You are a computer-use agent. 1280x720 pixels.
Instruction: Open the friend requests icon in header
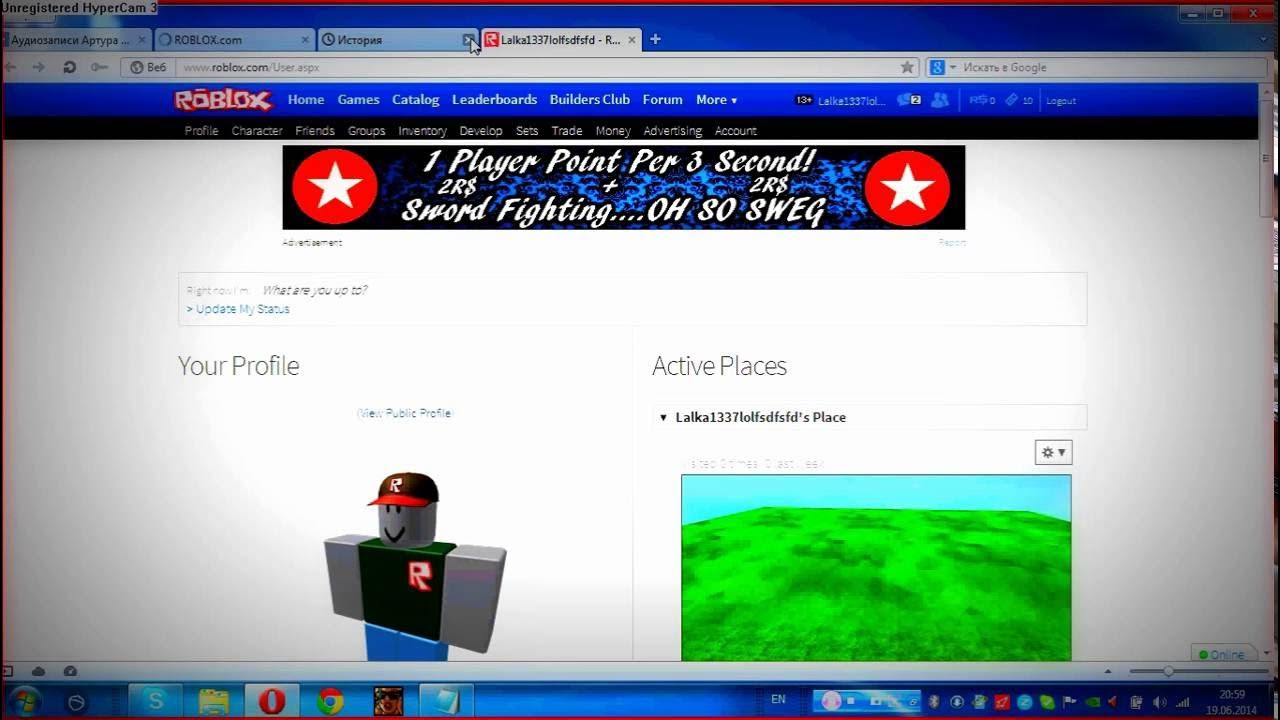[939, 100]
